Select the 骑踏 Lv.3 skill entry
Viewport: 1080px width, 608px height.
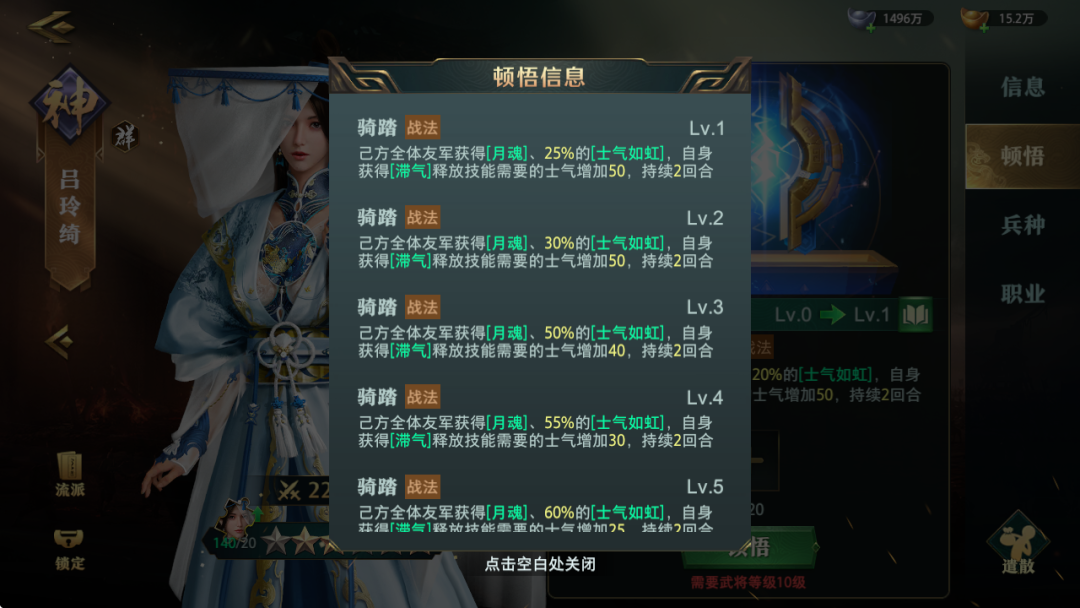(x=540, y=328)
